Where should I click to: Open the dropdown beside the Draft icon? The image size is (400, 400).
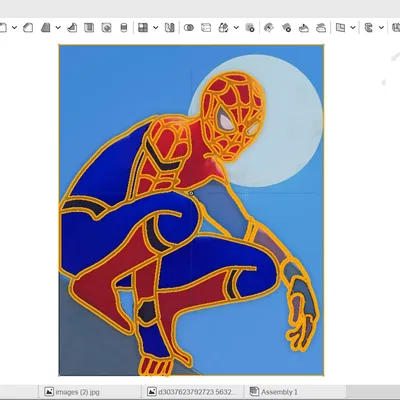(58, 28)
